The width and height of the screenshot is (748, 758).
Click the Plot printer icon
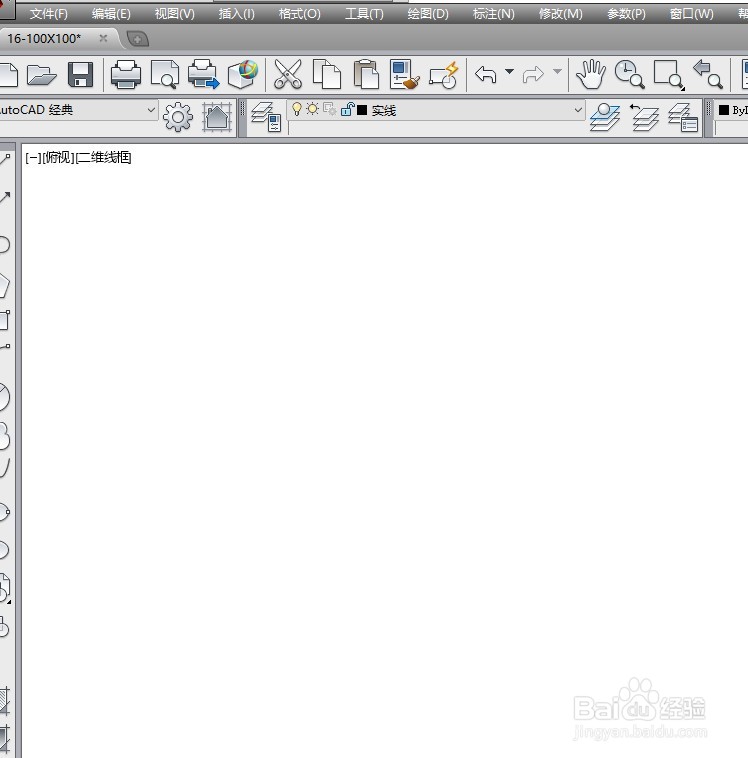[126, 74]
